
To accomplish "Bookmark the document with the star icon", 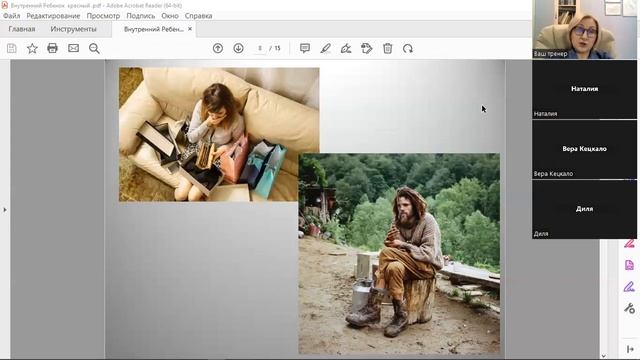I will pyautogui.click(x=32, y=49).
